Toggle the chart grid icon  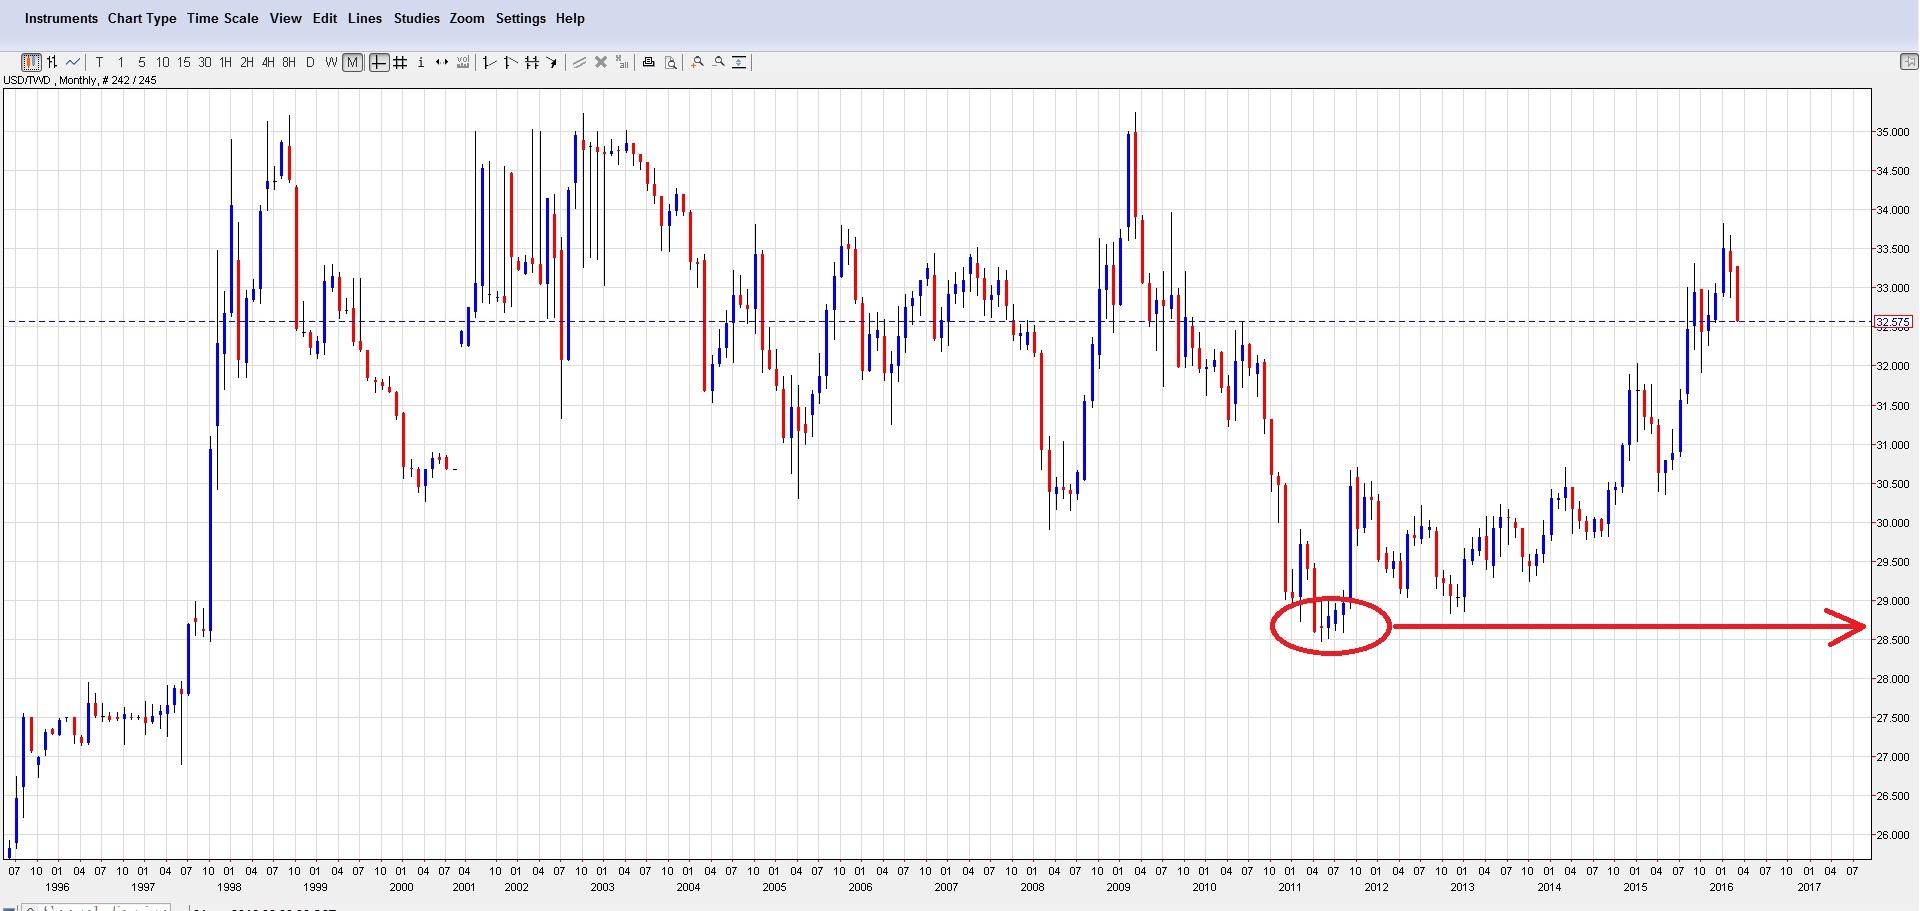[x=400, y=62]
